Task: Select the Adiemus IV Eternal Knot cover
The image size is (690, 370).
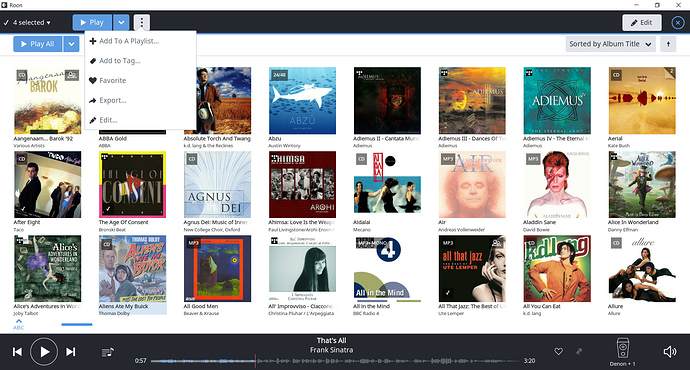Action: (x=557, y=101)
